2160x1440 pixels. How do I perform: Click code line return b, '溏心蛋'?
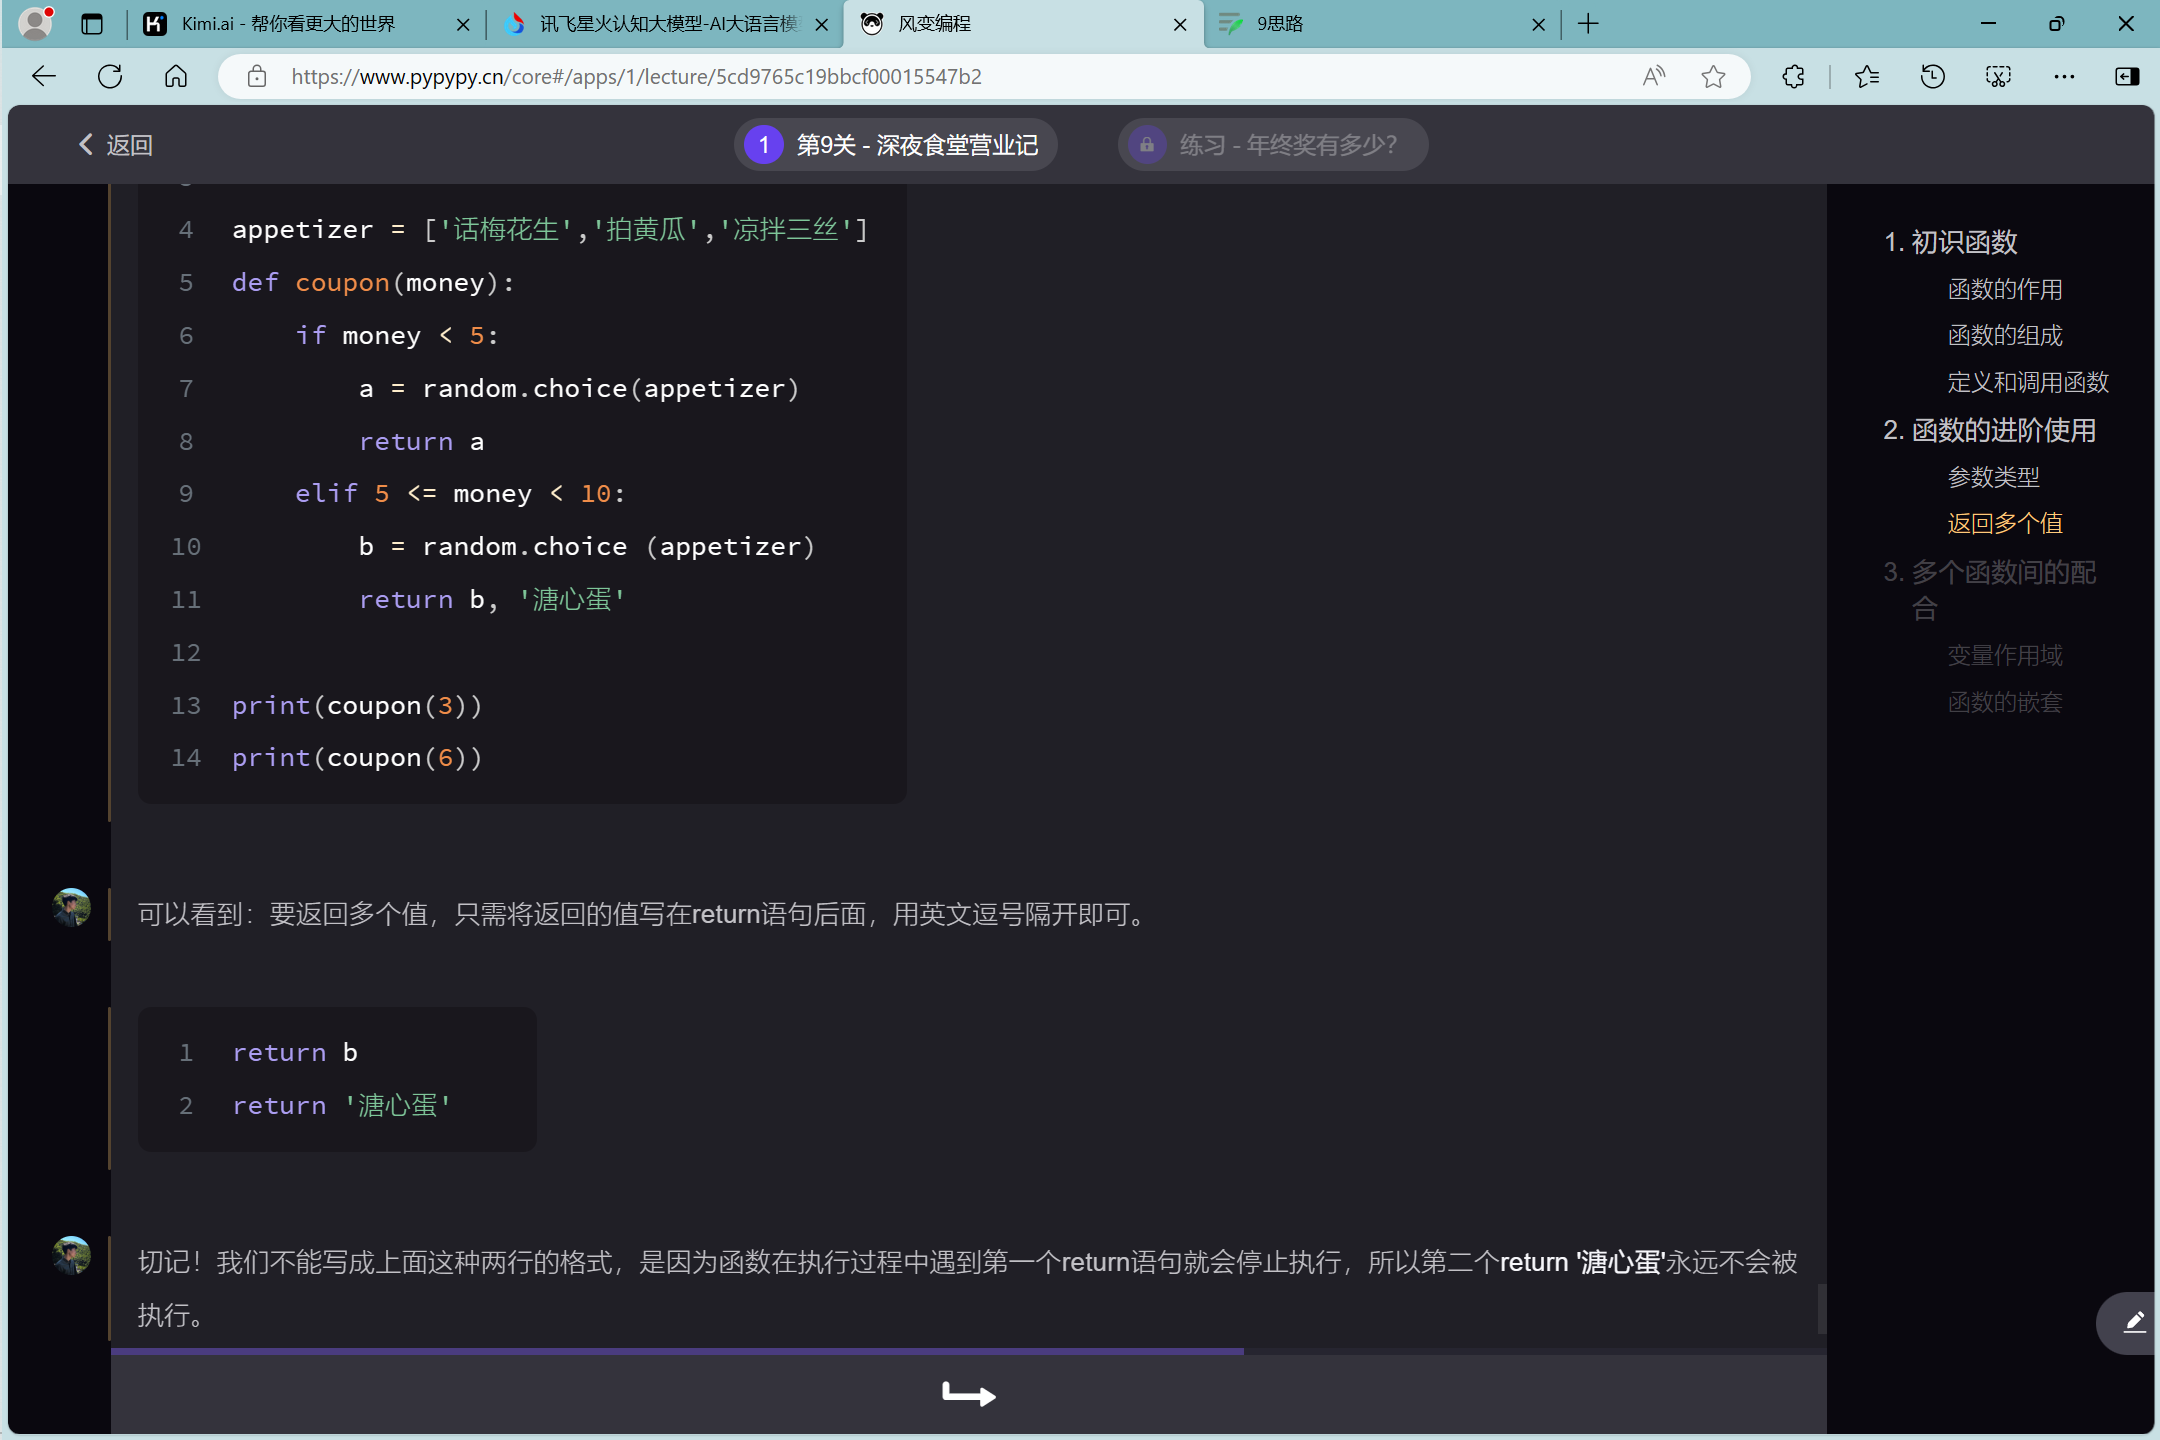[492, 600]
